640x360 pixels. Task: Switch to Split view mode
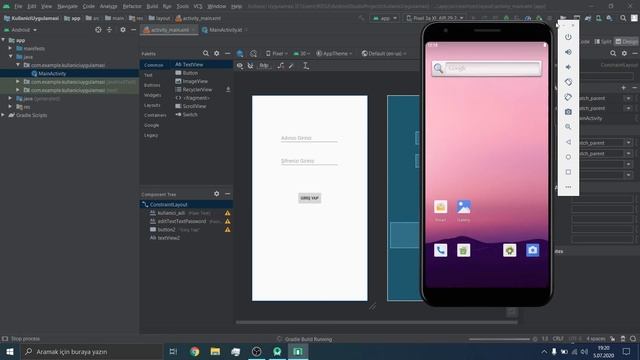click(x=603, y=41)
